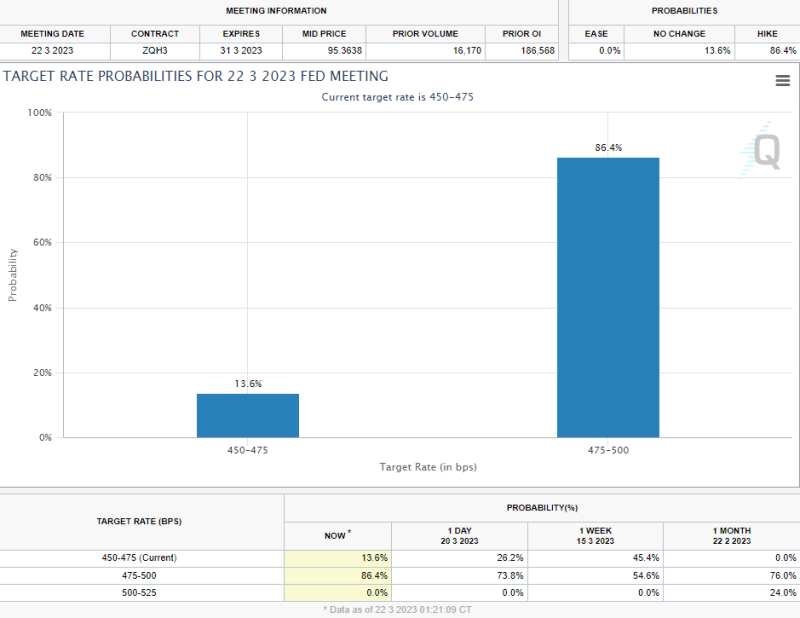
Task: Click the ZQH3 contract cell
Action: (x=155, y=51)
